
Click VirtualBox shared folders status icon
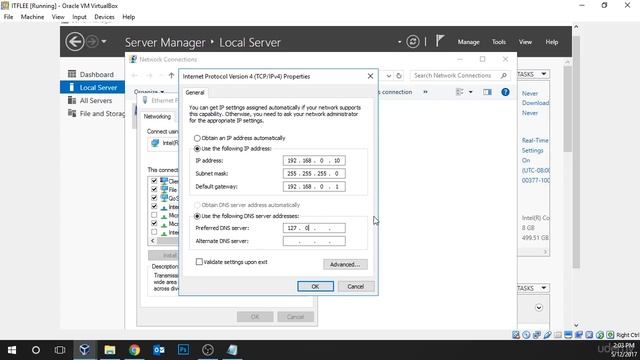point(558,335)
